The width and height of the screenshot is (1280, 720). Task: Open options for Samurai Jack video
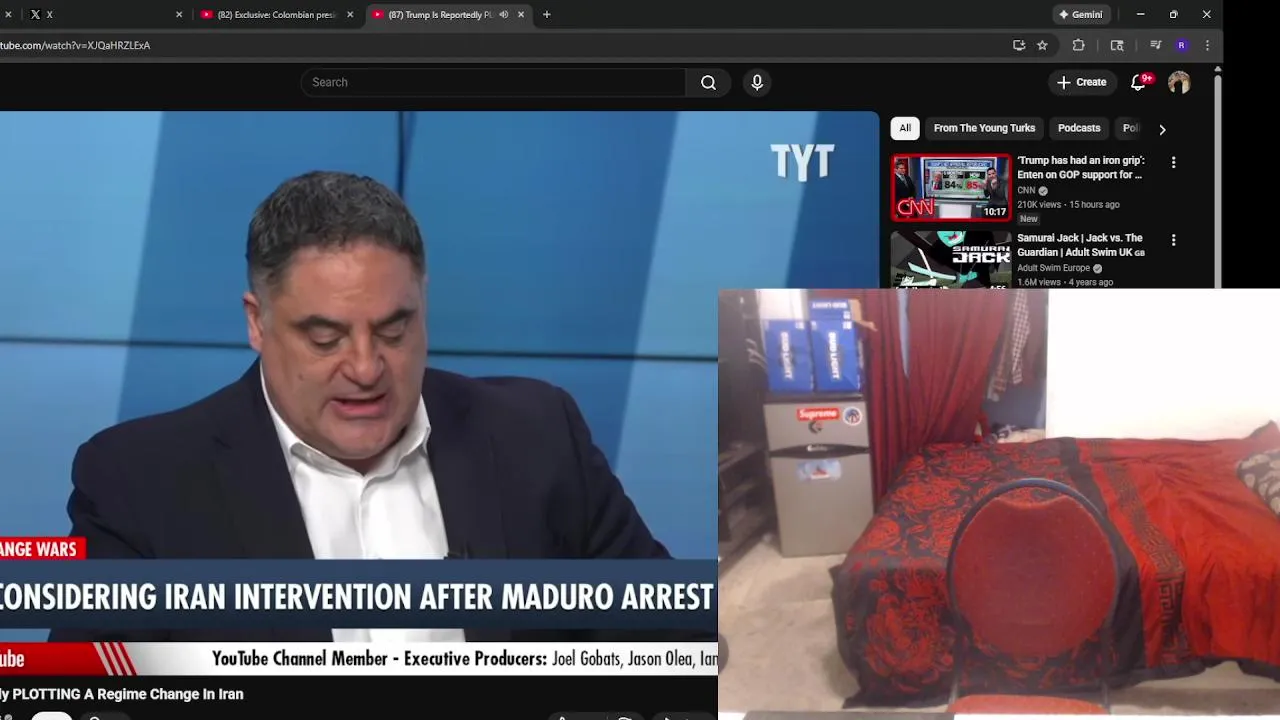pyautogui.click(x=1173, y=240)
